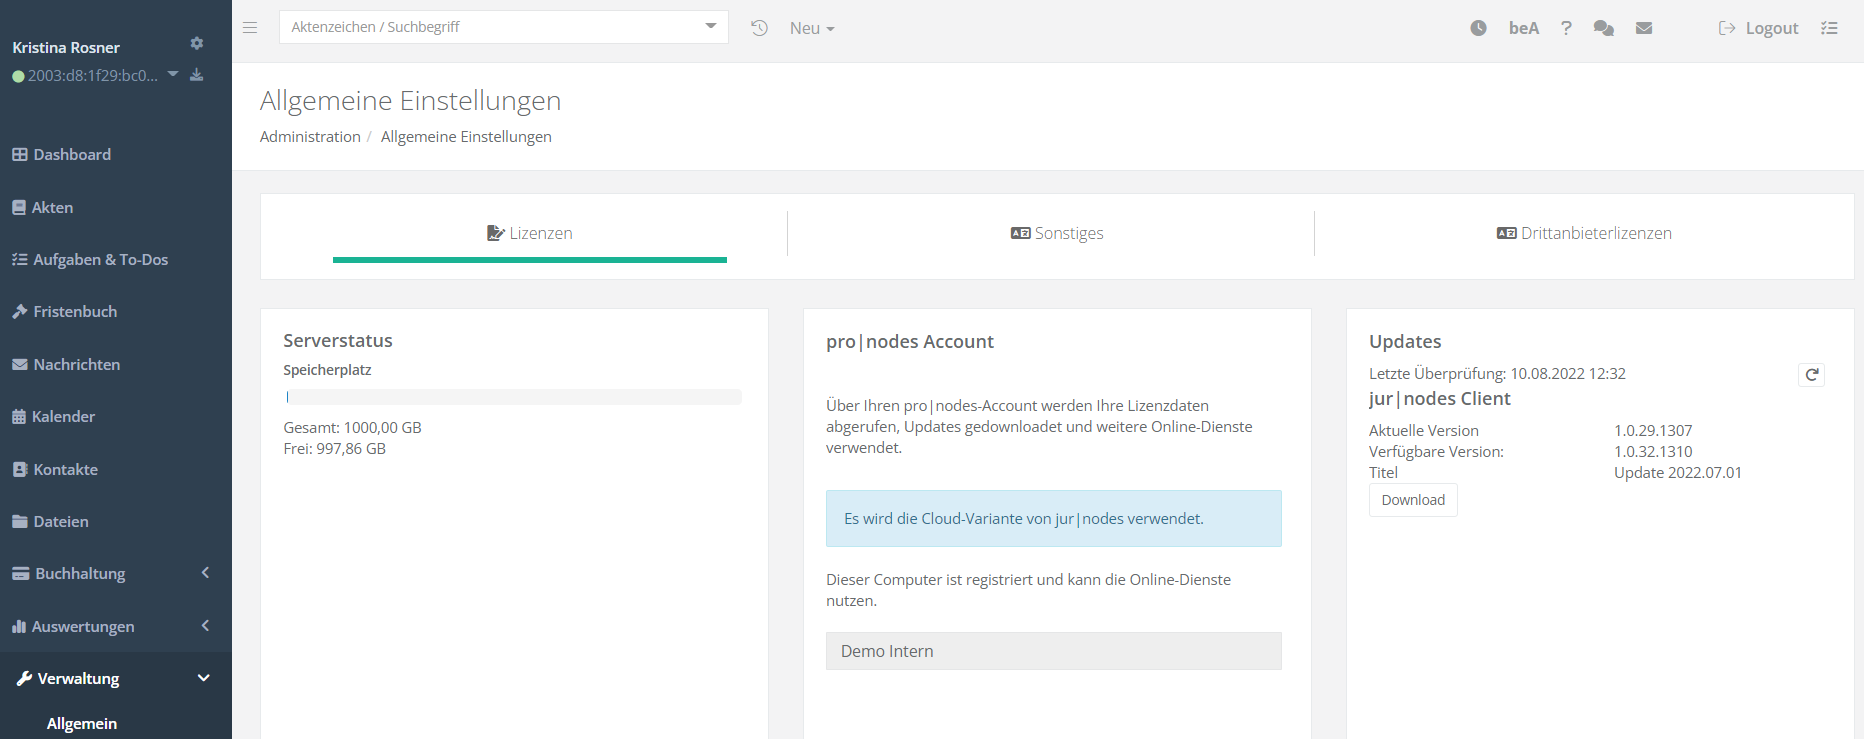The height and width of the screenshot is (739, 1864).
Task: Click the time tracking clock icon
Action: point(1478,28)
